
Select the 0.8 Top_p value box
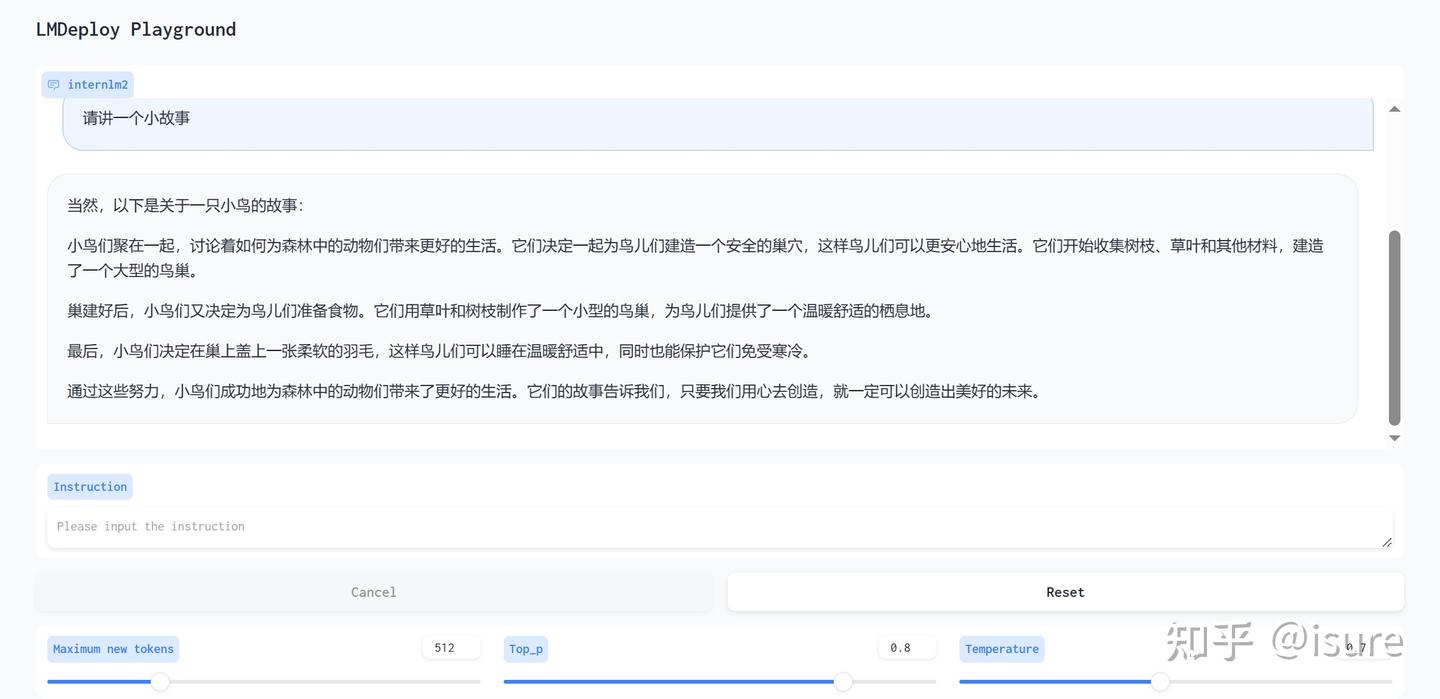click(x=906, y=647)
